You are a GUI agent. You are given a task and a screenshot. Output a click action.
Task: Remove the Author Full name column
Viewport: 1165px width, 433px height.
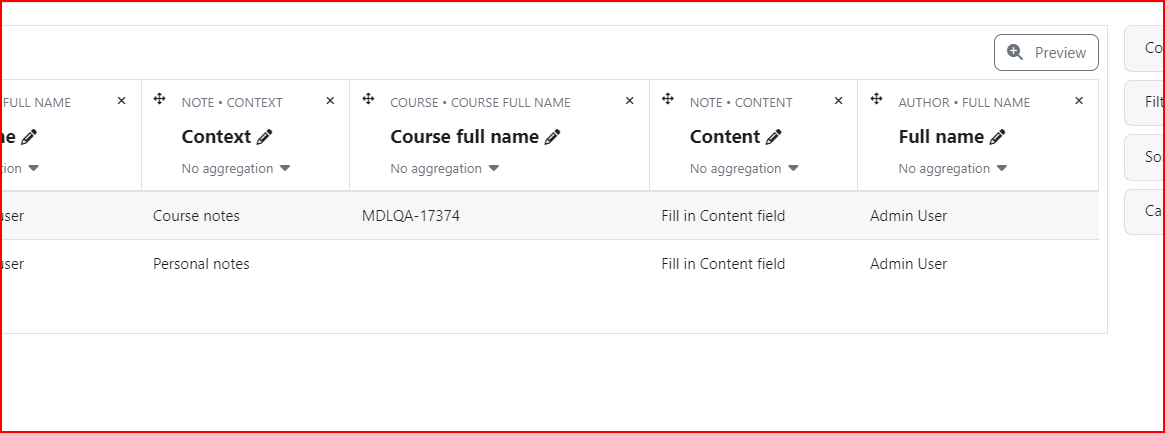(x=1079, y=101)
